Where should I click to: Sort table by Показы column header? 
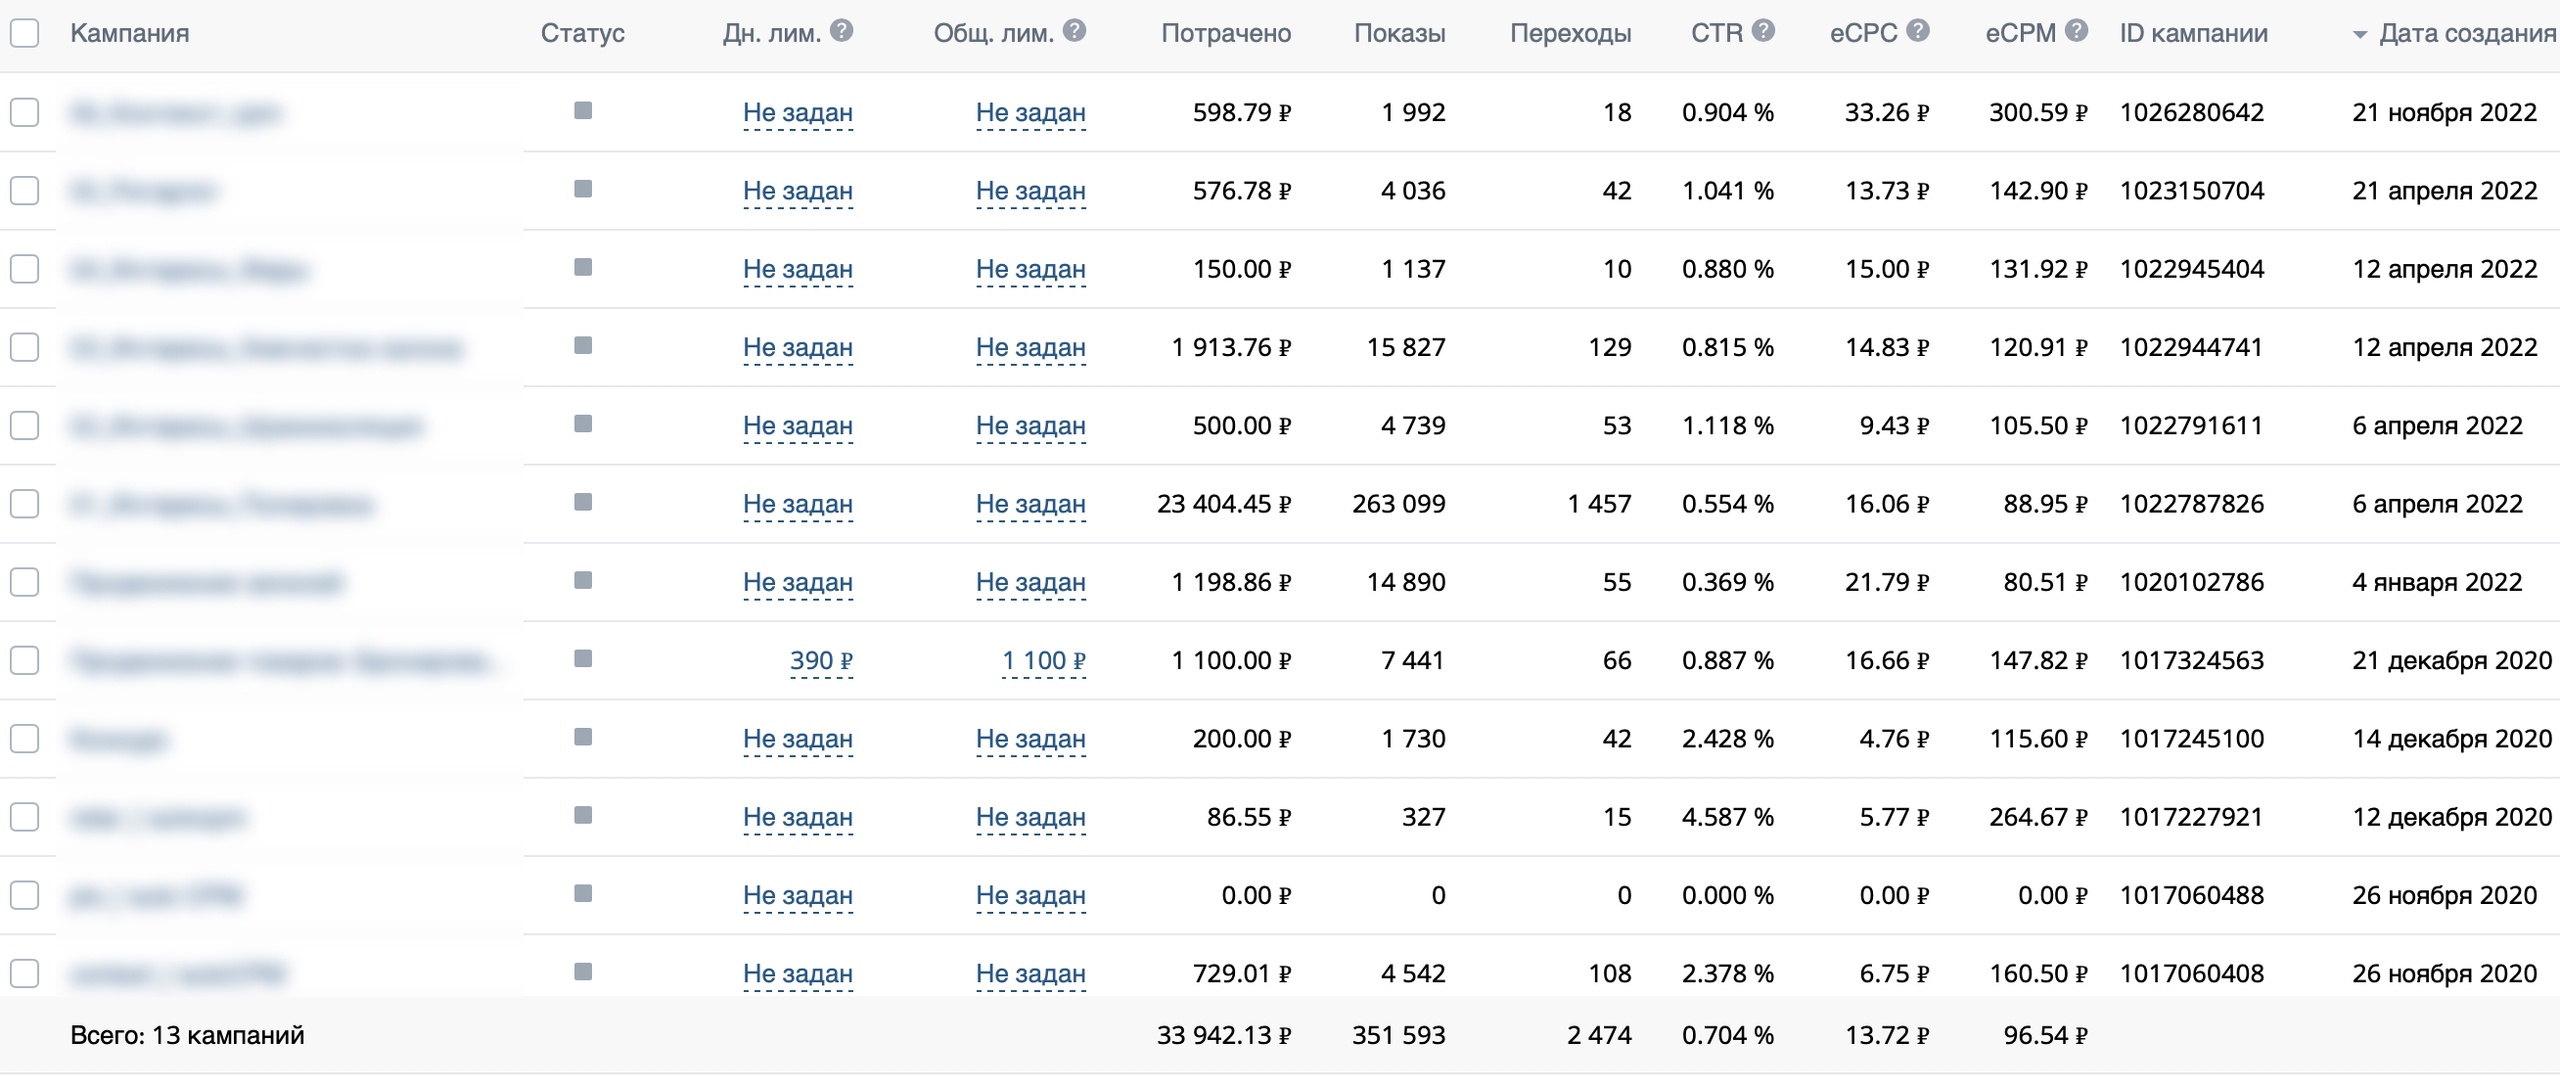point(1399,33)
